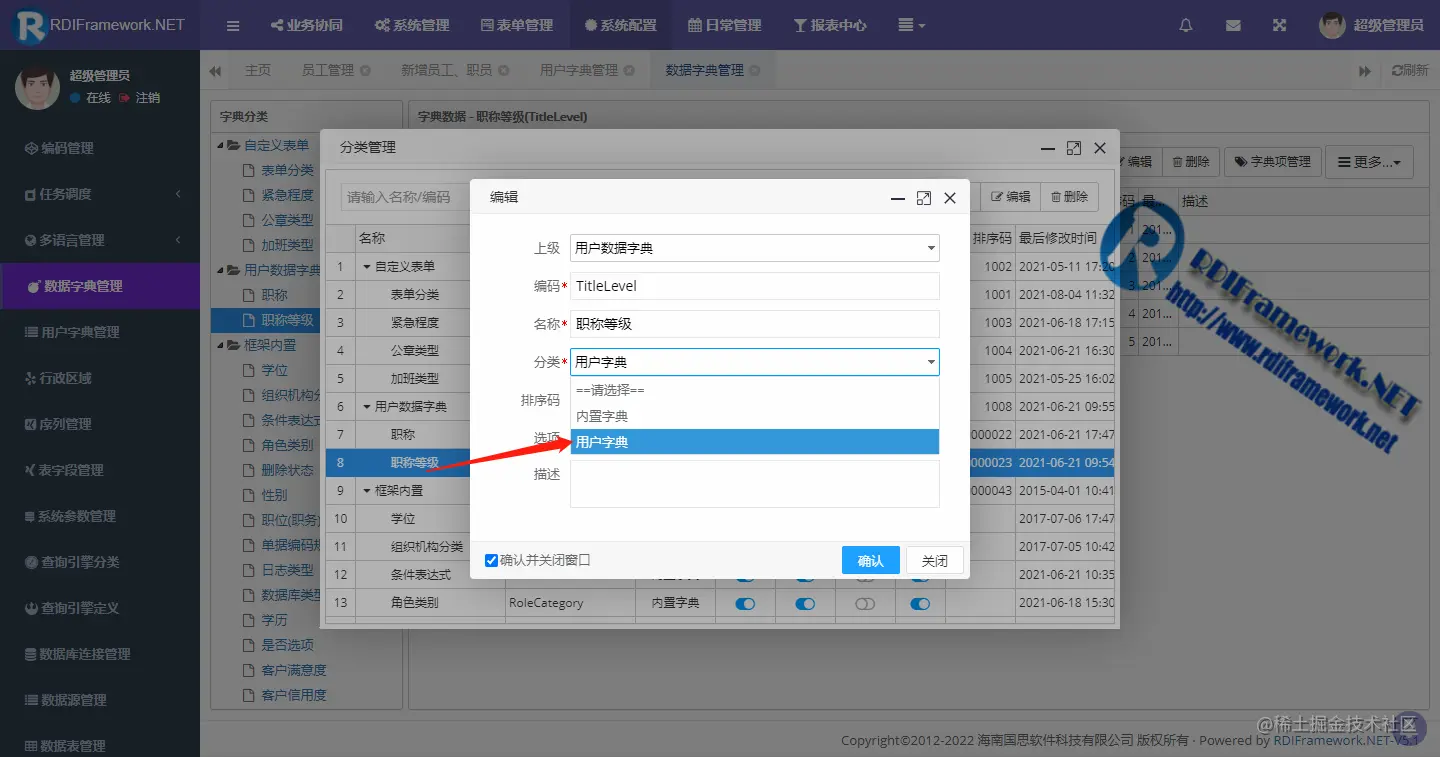Open the 上级 dropdown in edit dialog

tap(754, 247)
